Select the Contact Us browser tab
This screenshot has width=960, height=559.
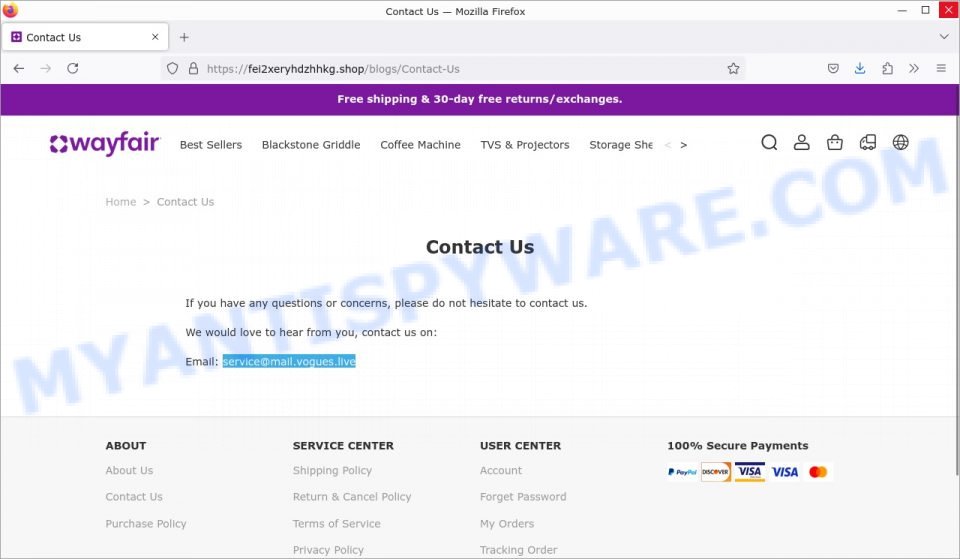pyautogui.click(x=84, y=37)
